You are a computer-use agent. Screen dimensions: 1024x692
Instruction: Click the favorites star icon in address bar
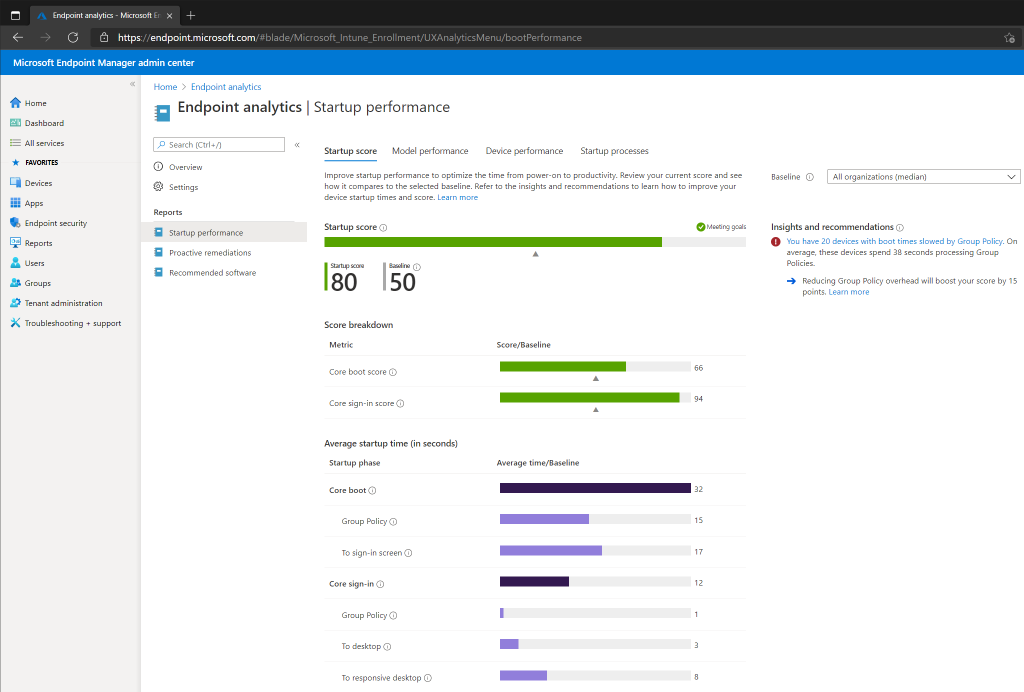(1009, 38)
